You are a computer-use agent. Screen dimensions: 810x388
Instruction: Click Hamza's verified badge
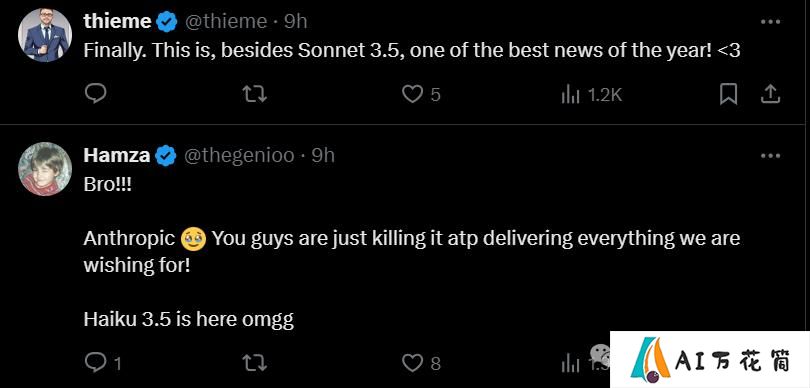tap(166, 156)
